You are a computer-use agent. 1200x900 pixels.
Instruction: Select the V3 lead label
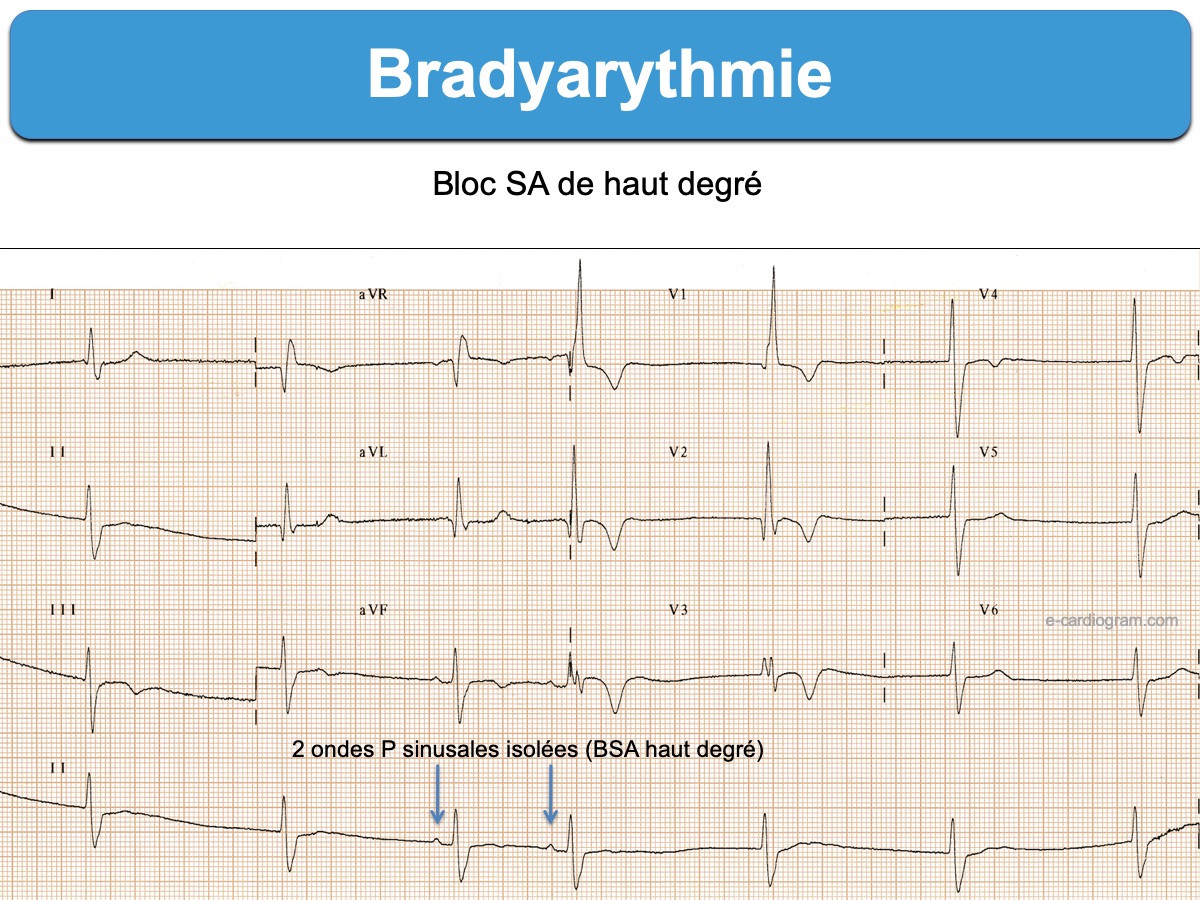click(x=678, y=610)
